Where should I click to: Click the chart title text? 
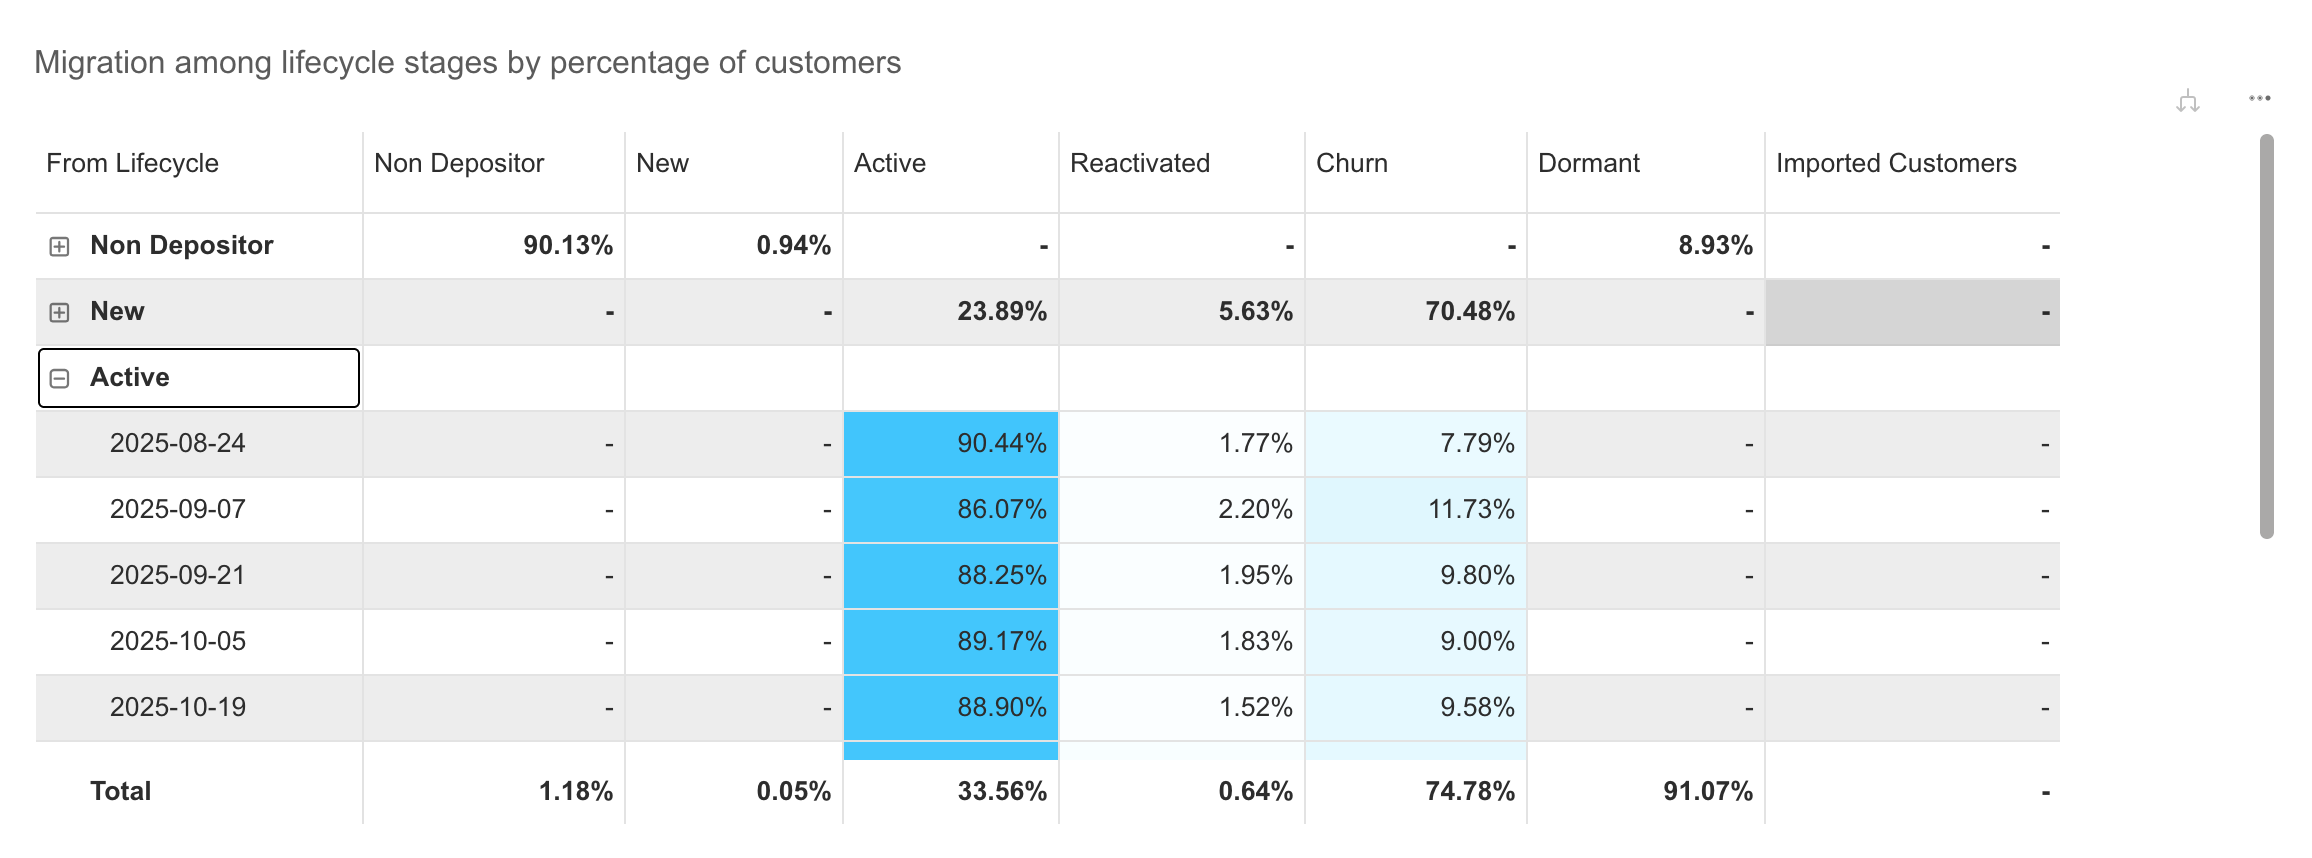[468, 62]
